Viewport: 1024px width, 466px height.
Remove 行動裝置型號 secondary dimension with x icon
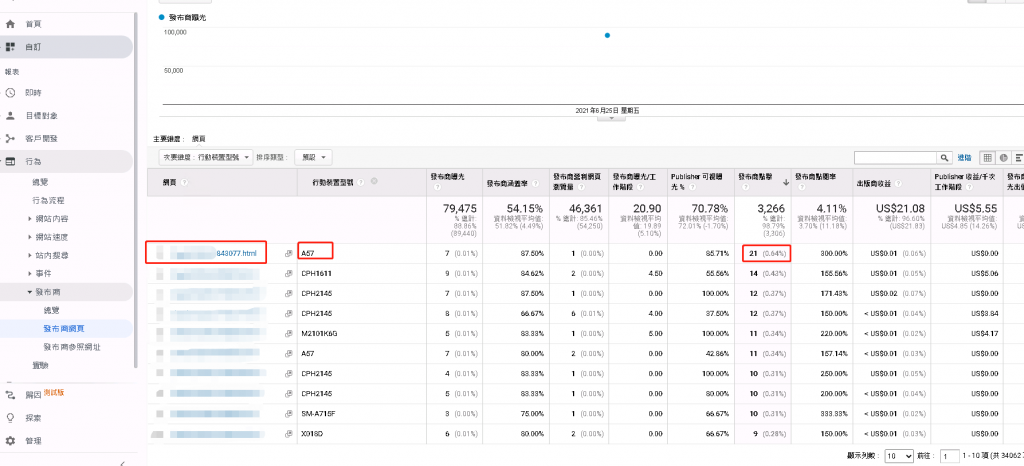click(x=374, y=181)
